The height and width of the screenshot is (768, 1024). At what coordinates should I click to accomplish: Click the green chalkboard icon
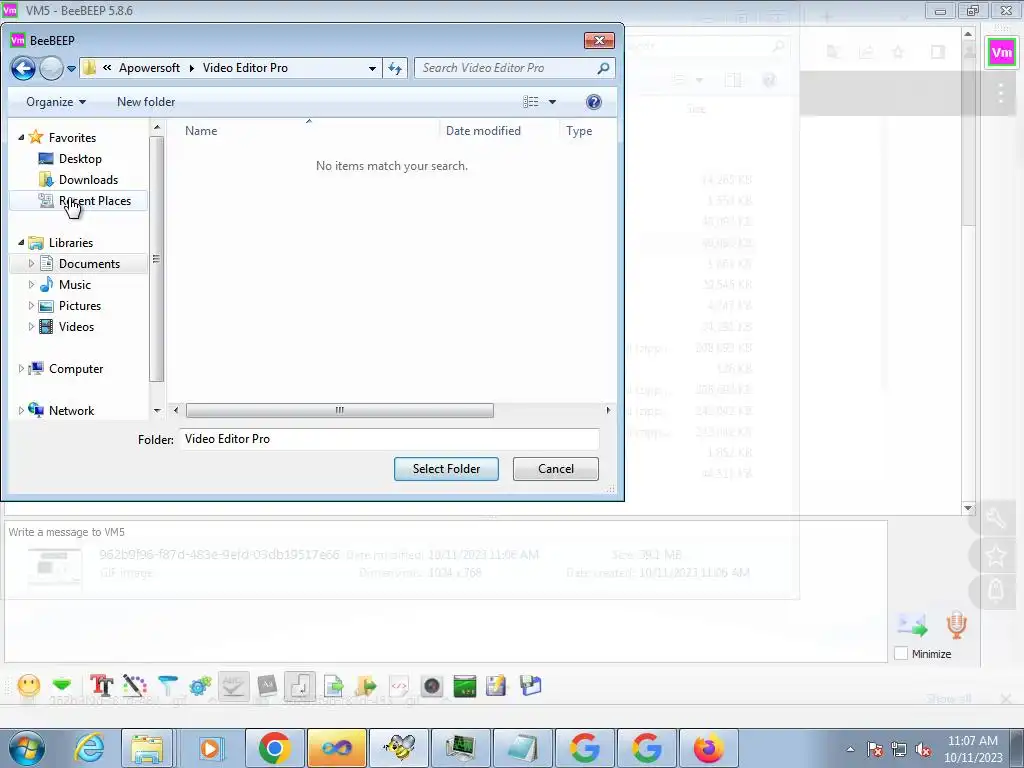[464, 686]
